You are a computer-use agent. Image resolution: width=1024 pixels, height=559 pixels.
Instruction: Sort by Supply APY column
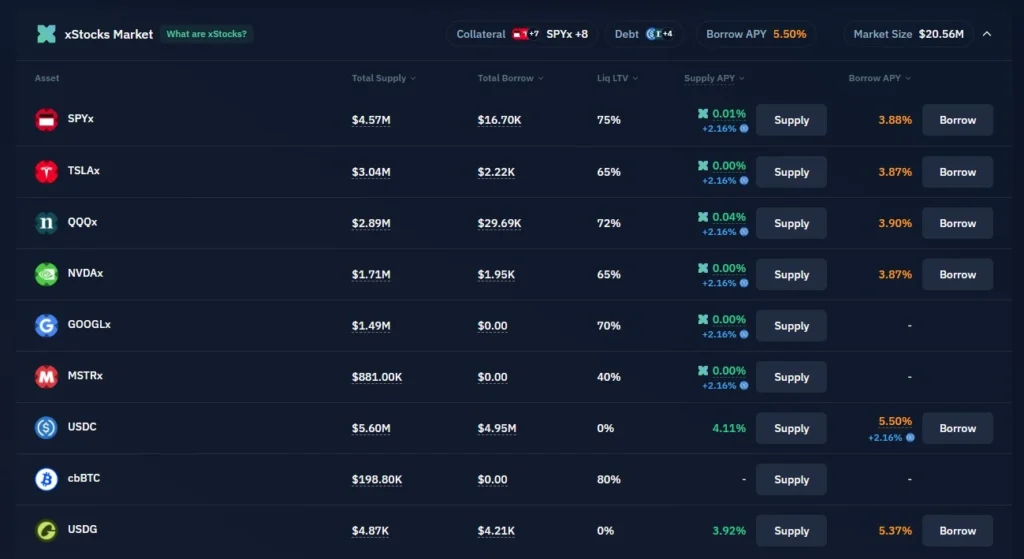point(714,78)
